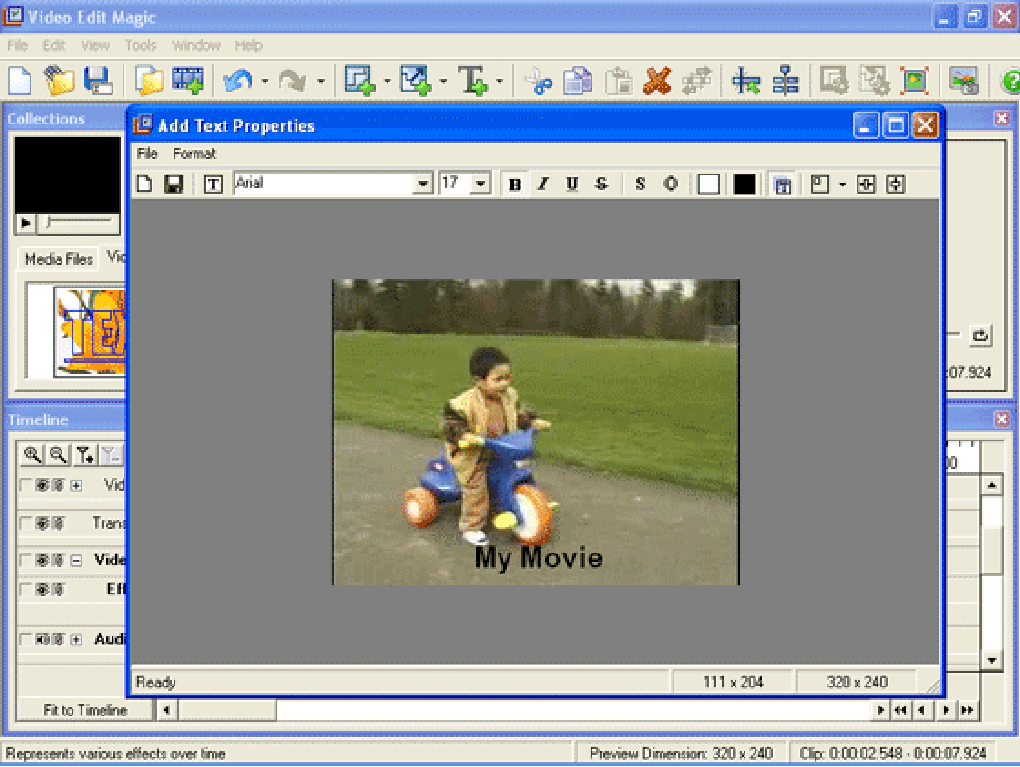Click the split clip icon with green arrow
Image resolution: width=1020 pixels, height=767 pixels.
point(745,81)
